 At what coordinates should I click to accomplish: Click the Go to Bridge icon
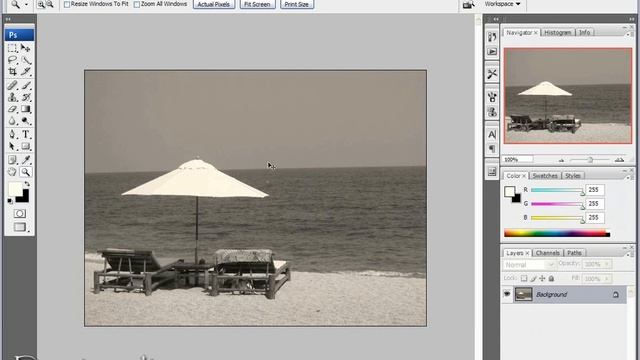point(469,4)
